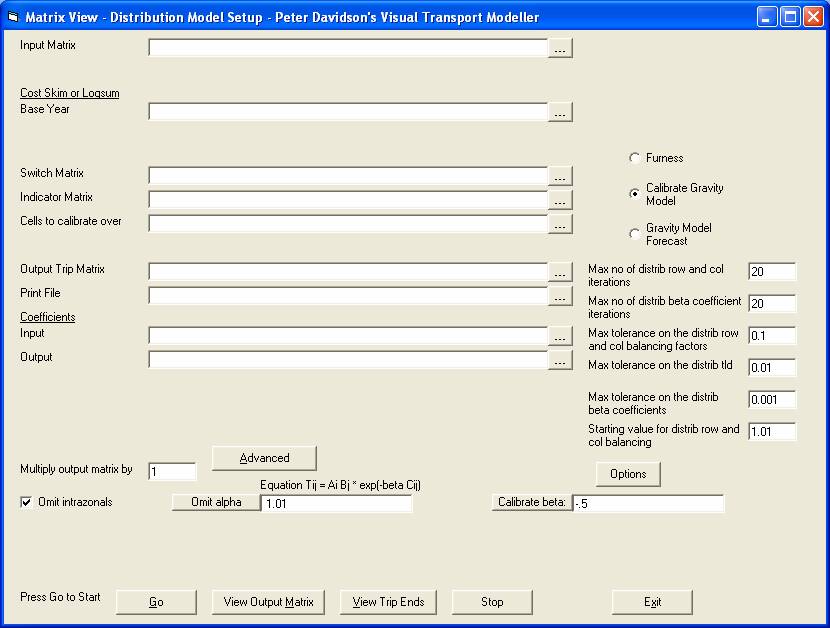The height and width of the screenshot is (628, 830).
Task: Click the Multiply output matrix by field
Action: coord(172,471)
